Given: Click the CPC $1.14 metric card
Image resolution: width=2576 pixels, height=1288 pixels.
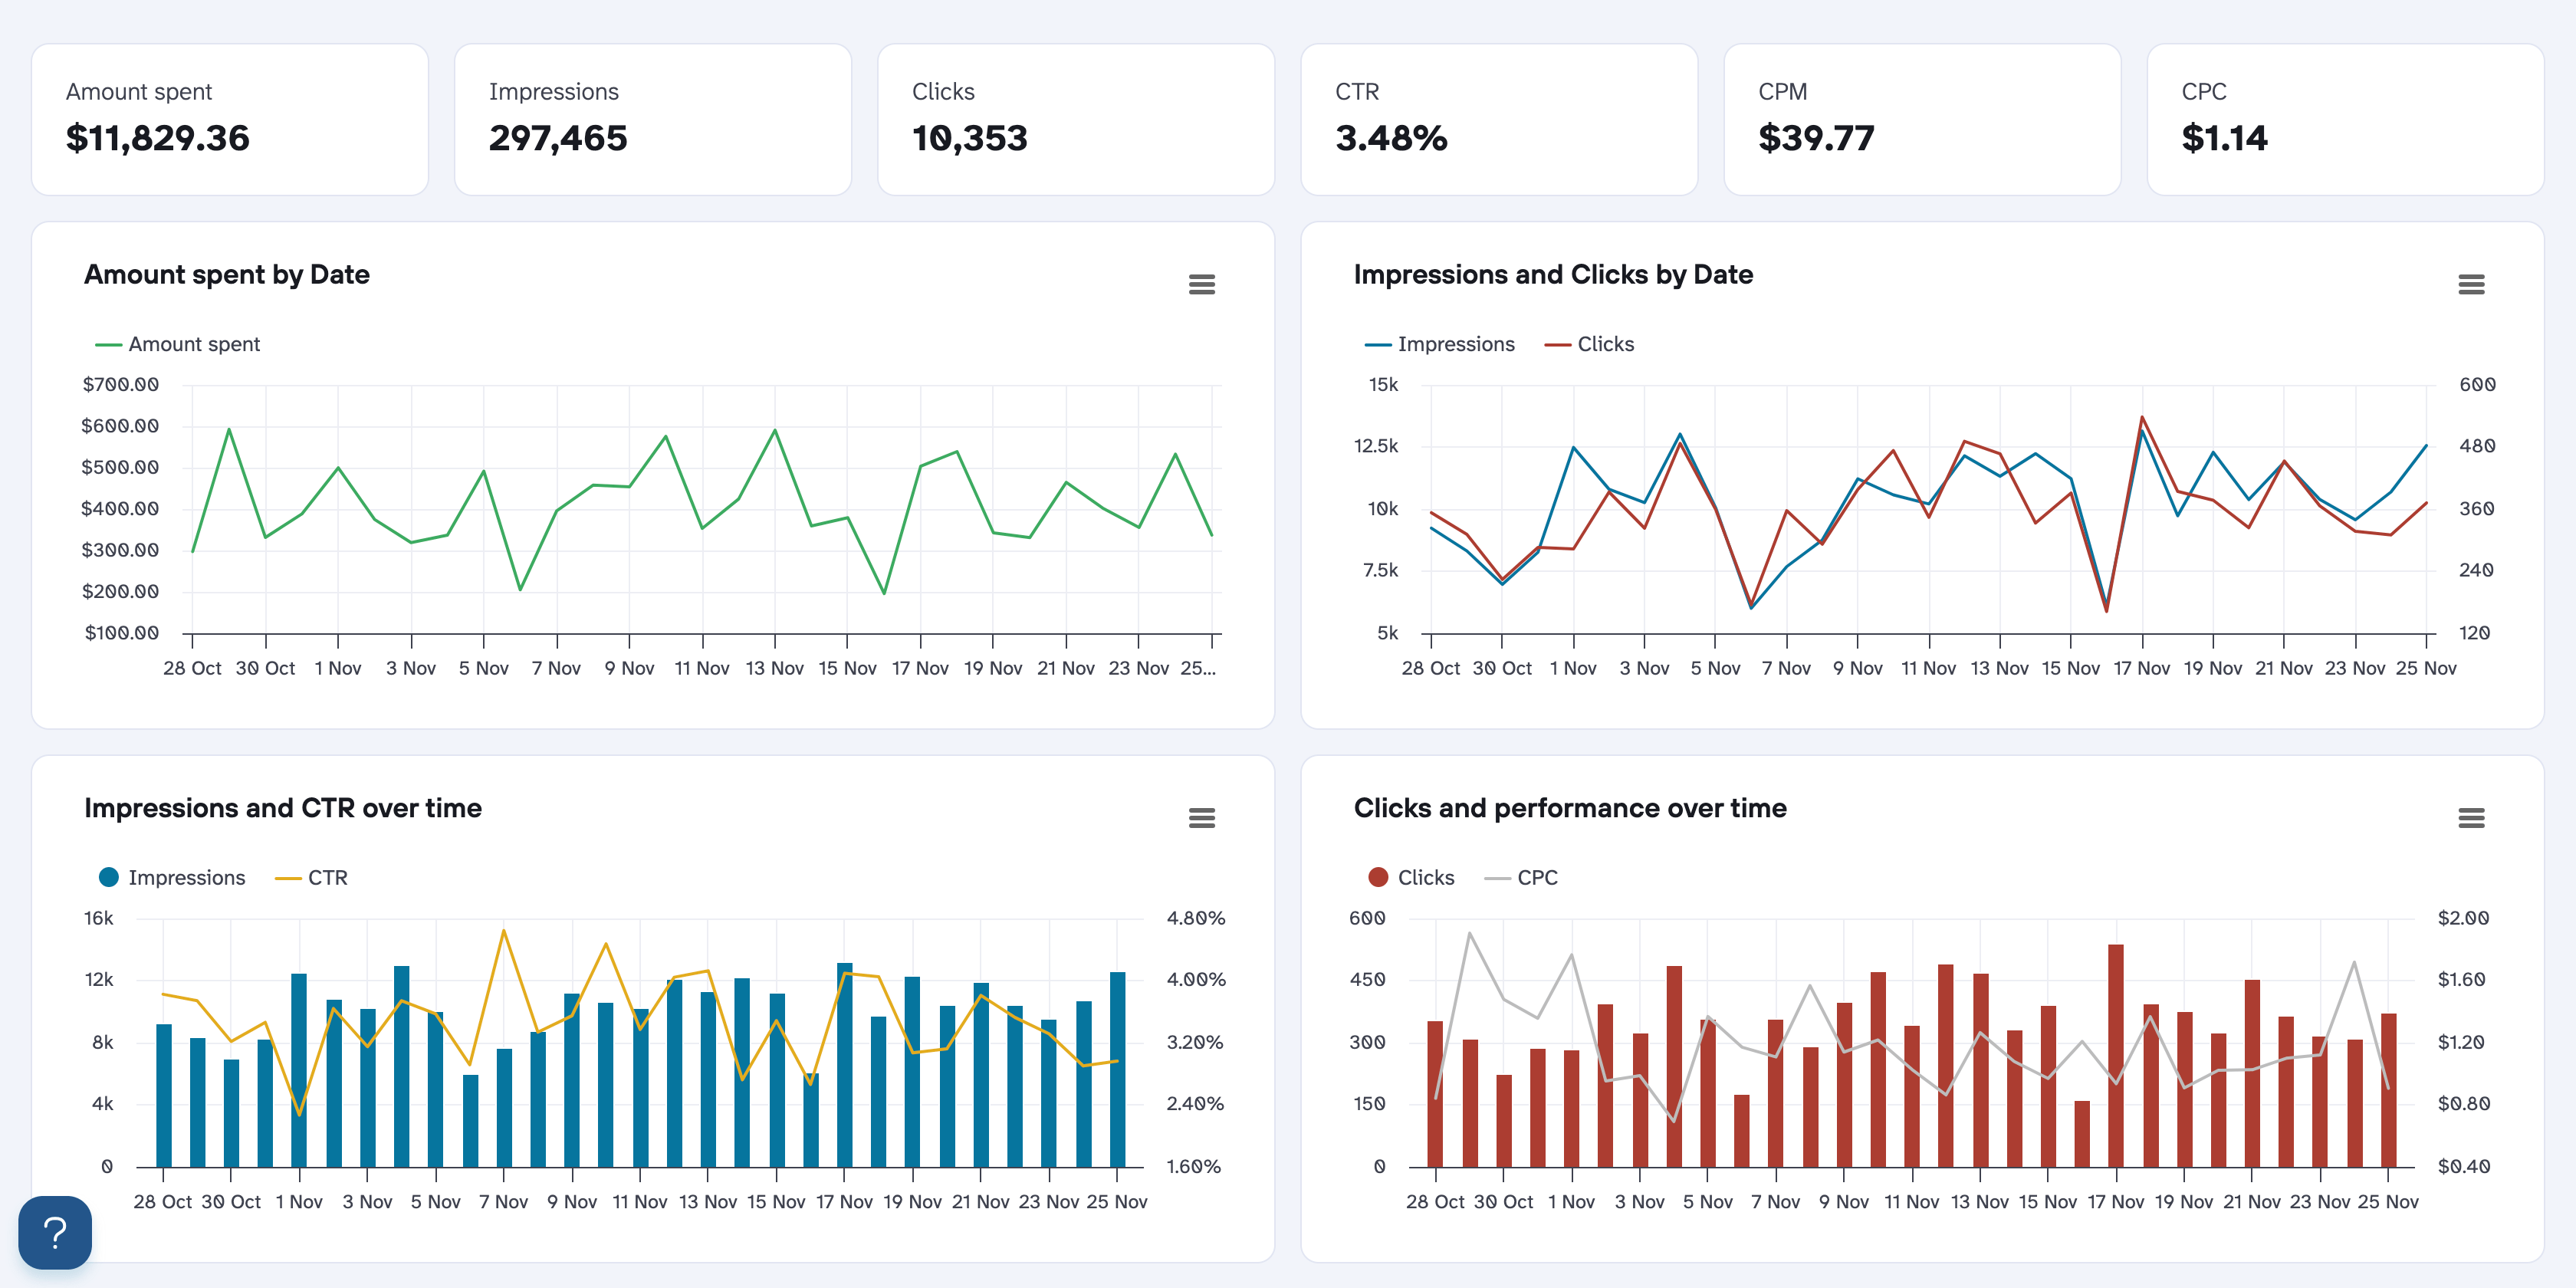Looking at the screenshot, I should coord(2345,119).
